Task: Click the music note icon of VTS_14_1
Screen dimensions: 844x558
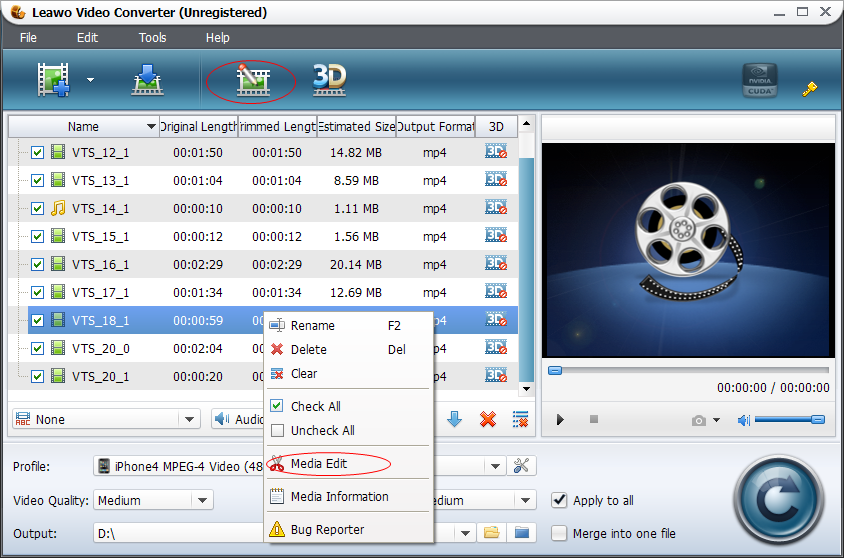Action: pos(58,208)
